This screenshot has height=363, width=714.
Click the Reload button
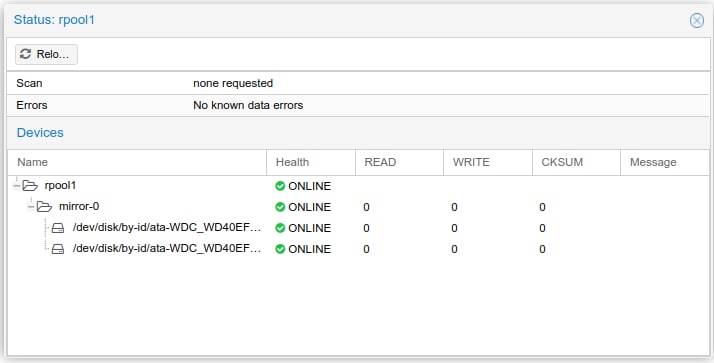tap(46, 54)
